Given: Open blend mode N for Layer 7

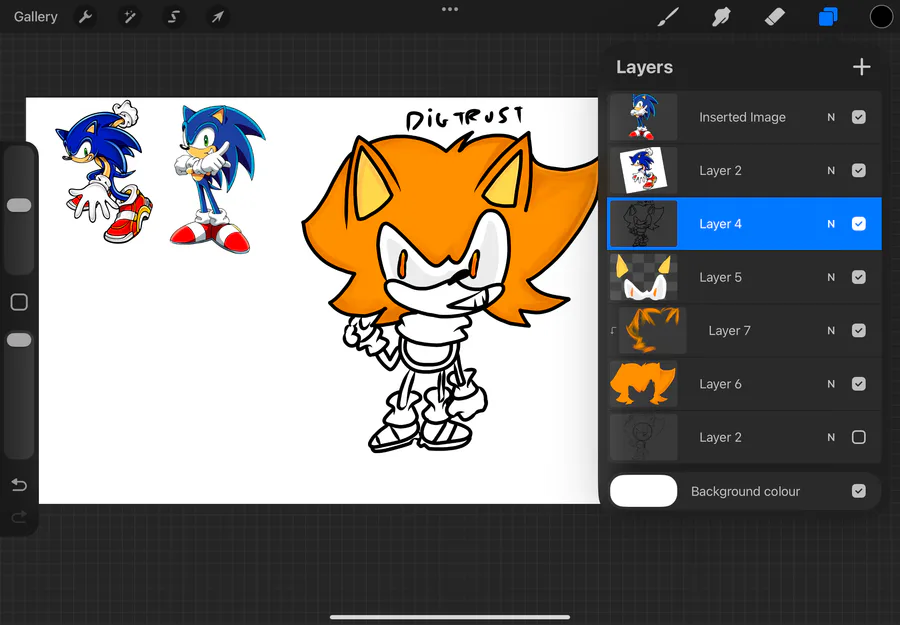Looking at the screenshot, I should pyautogui.click(x=831, y=331).
